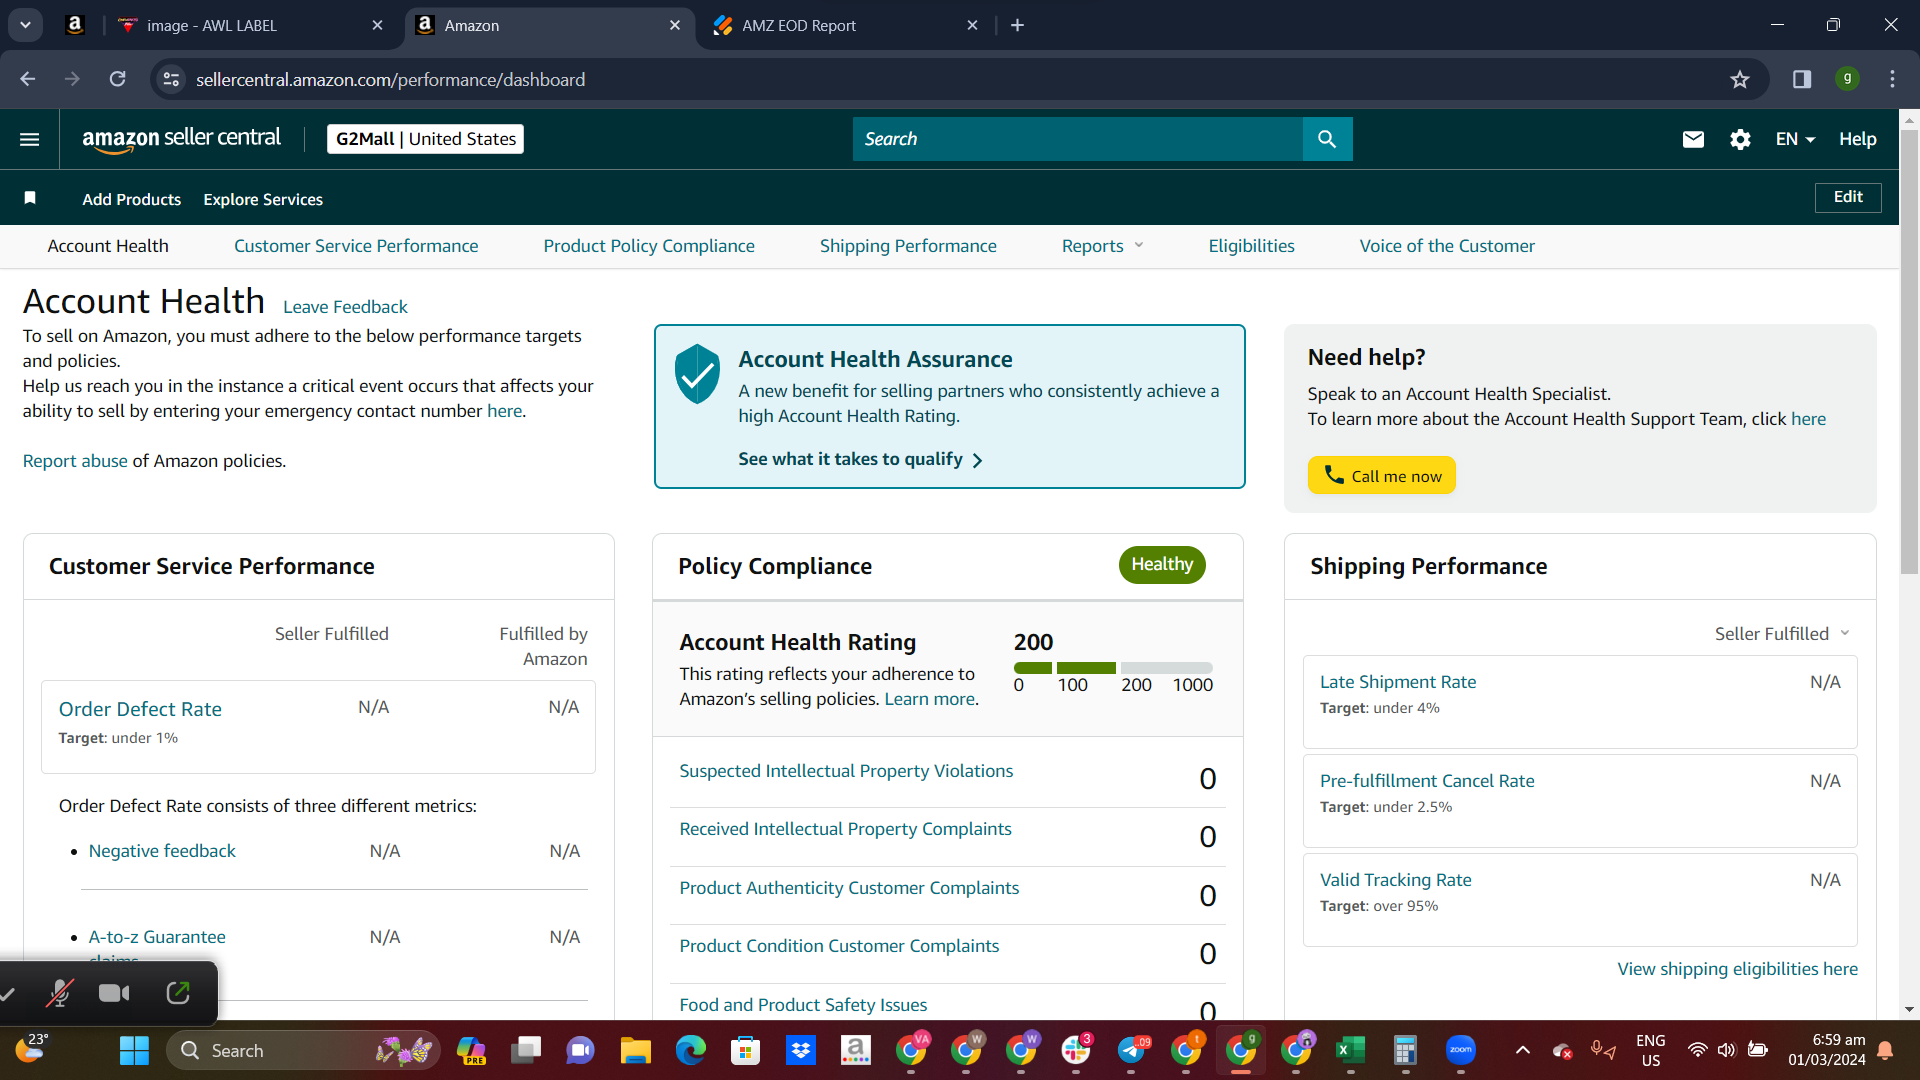Open the Product Policy Compliance tab
The image size is (1920, 1080).
(x=649, y=246)
